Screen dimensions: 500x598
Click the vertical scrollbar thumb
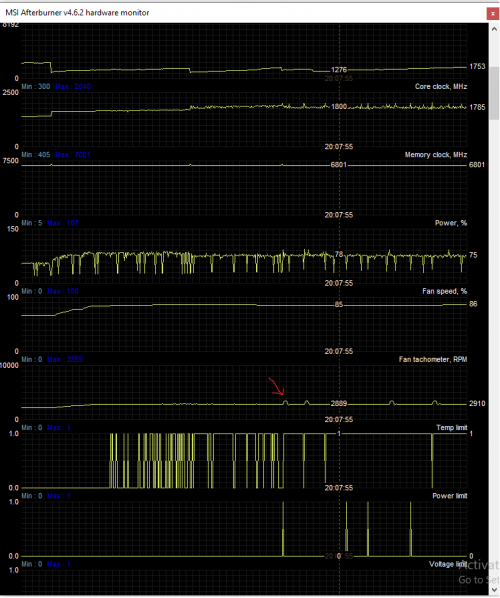(494, 93)
